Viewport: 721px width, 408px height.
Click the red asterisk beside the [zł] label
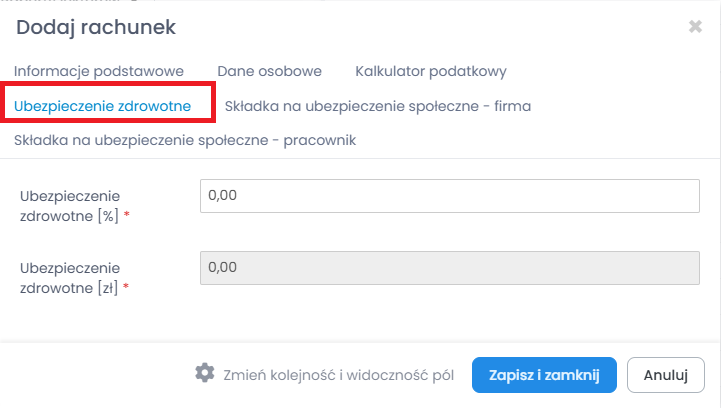point(125,288)
